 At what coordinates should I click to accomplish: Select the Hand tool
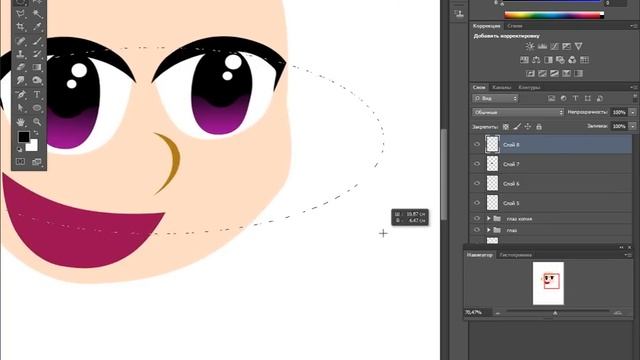[x=20, y=122]
